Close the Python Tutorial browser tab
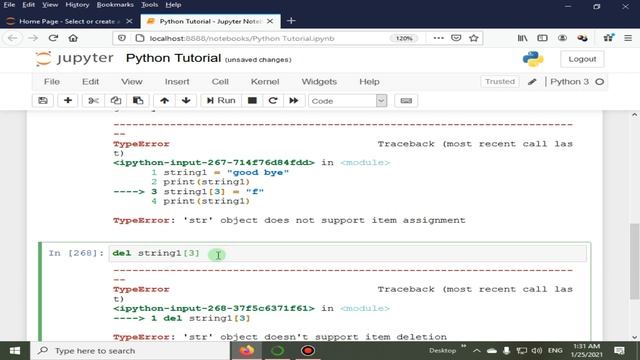 click(270, 21)
